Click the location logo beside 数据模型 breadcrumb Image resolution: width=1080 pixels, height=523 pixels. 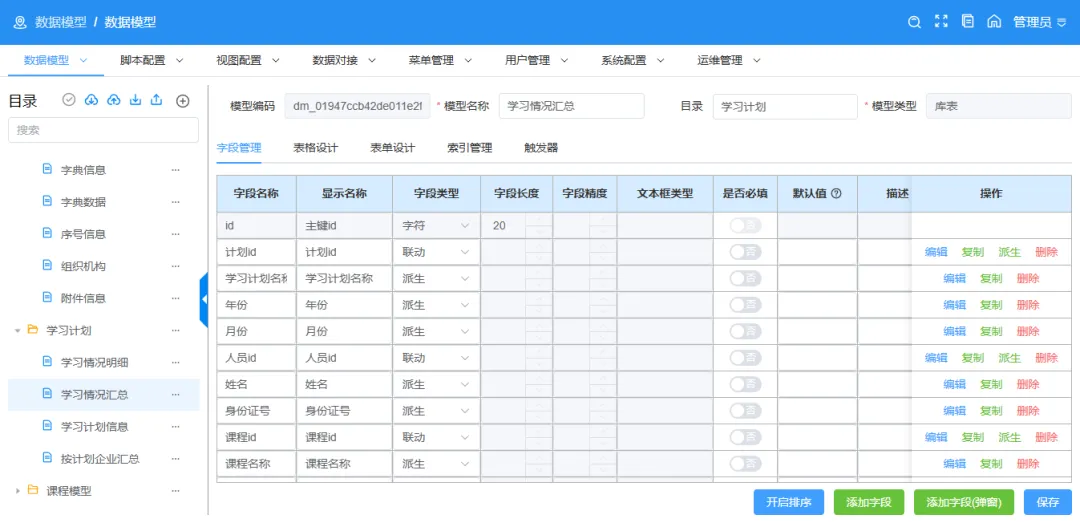19,22
